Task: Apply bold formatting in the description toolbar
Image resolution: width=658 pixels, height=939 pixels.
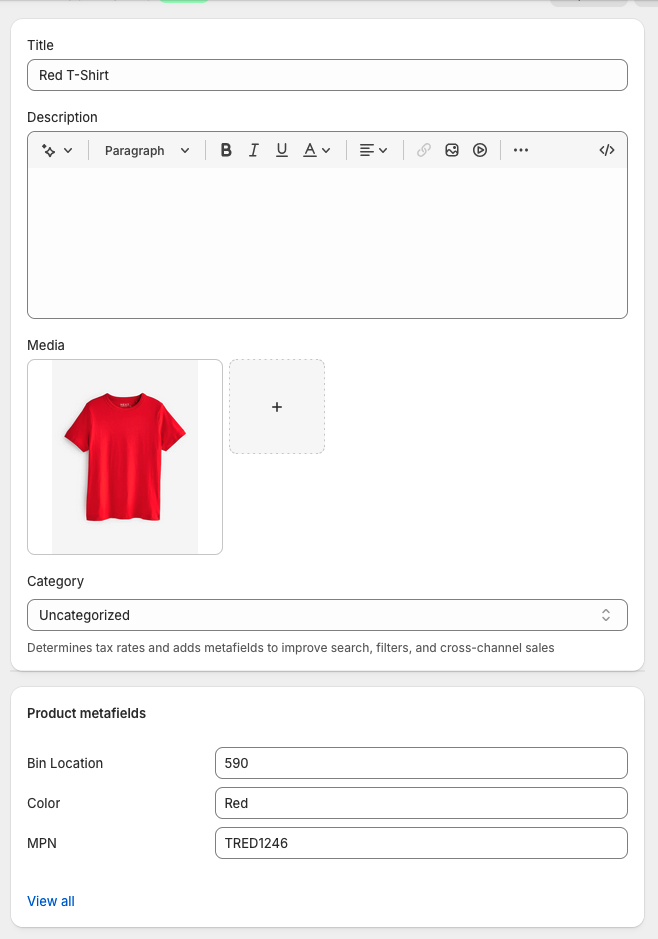Action: tap(226, 150)
